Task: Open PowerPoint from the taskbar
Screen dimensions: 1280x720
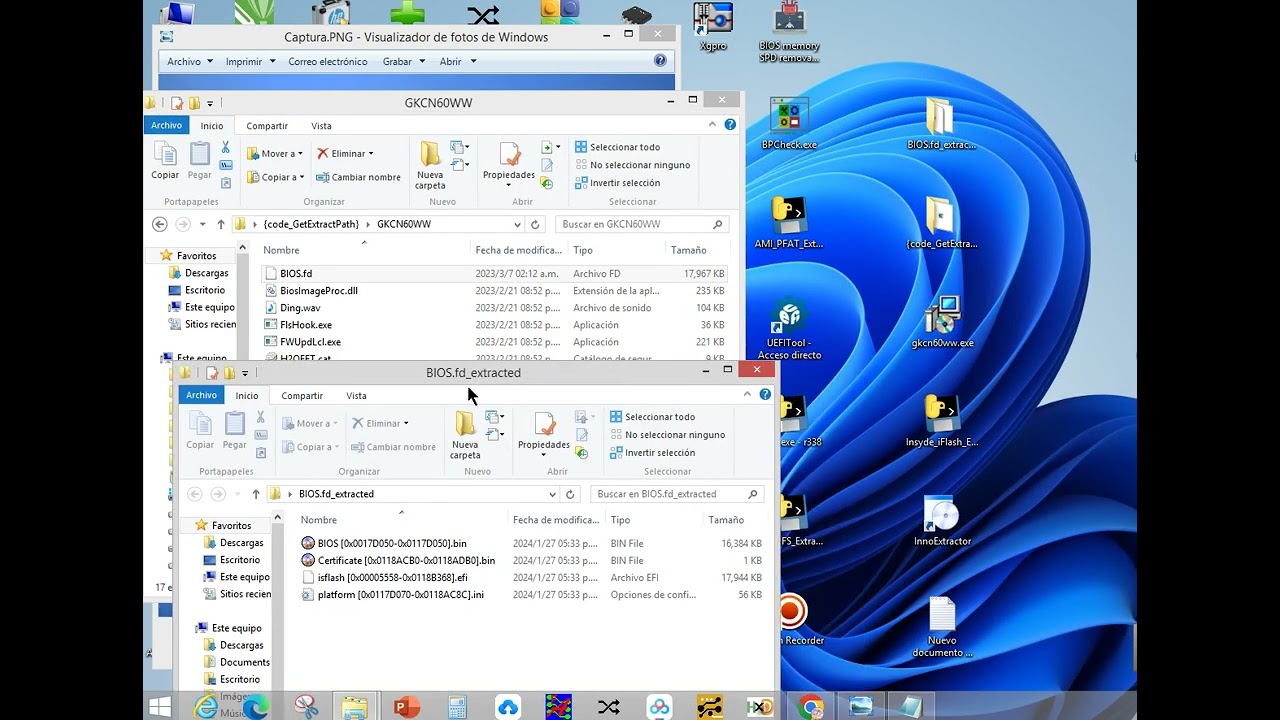Action: 406,707
